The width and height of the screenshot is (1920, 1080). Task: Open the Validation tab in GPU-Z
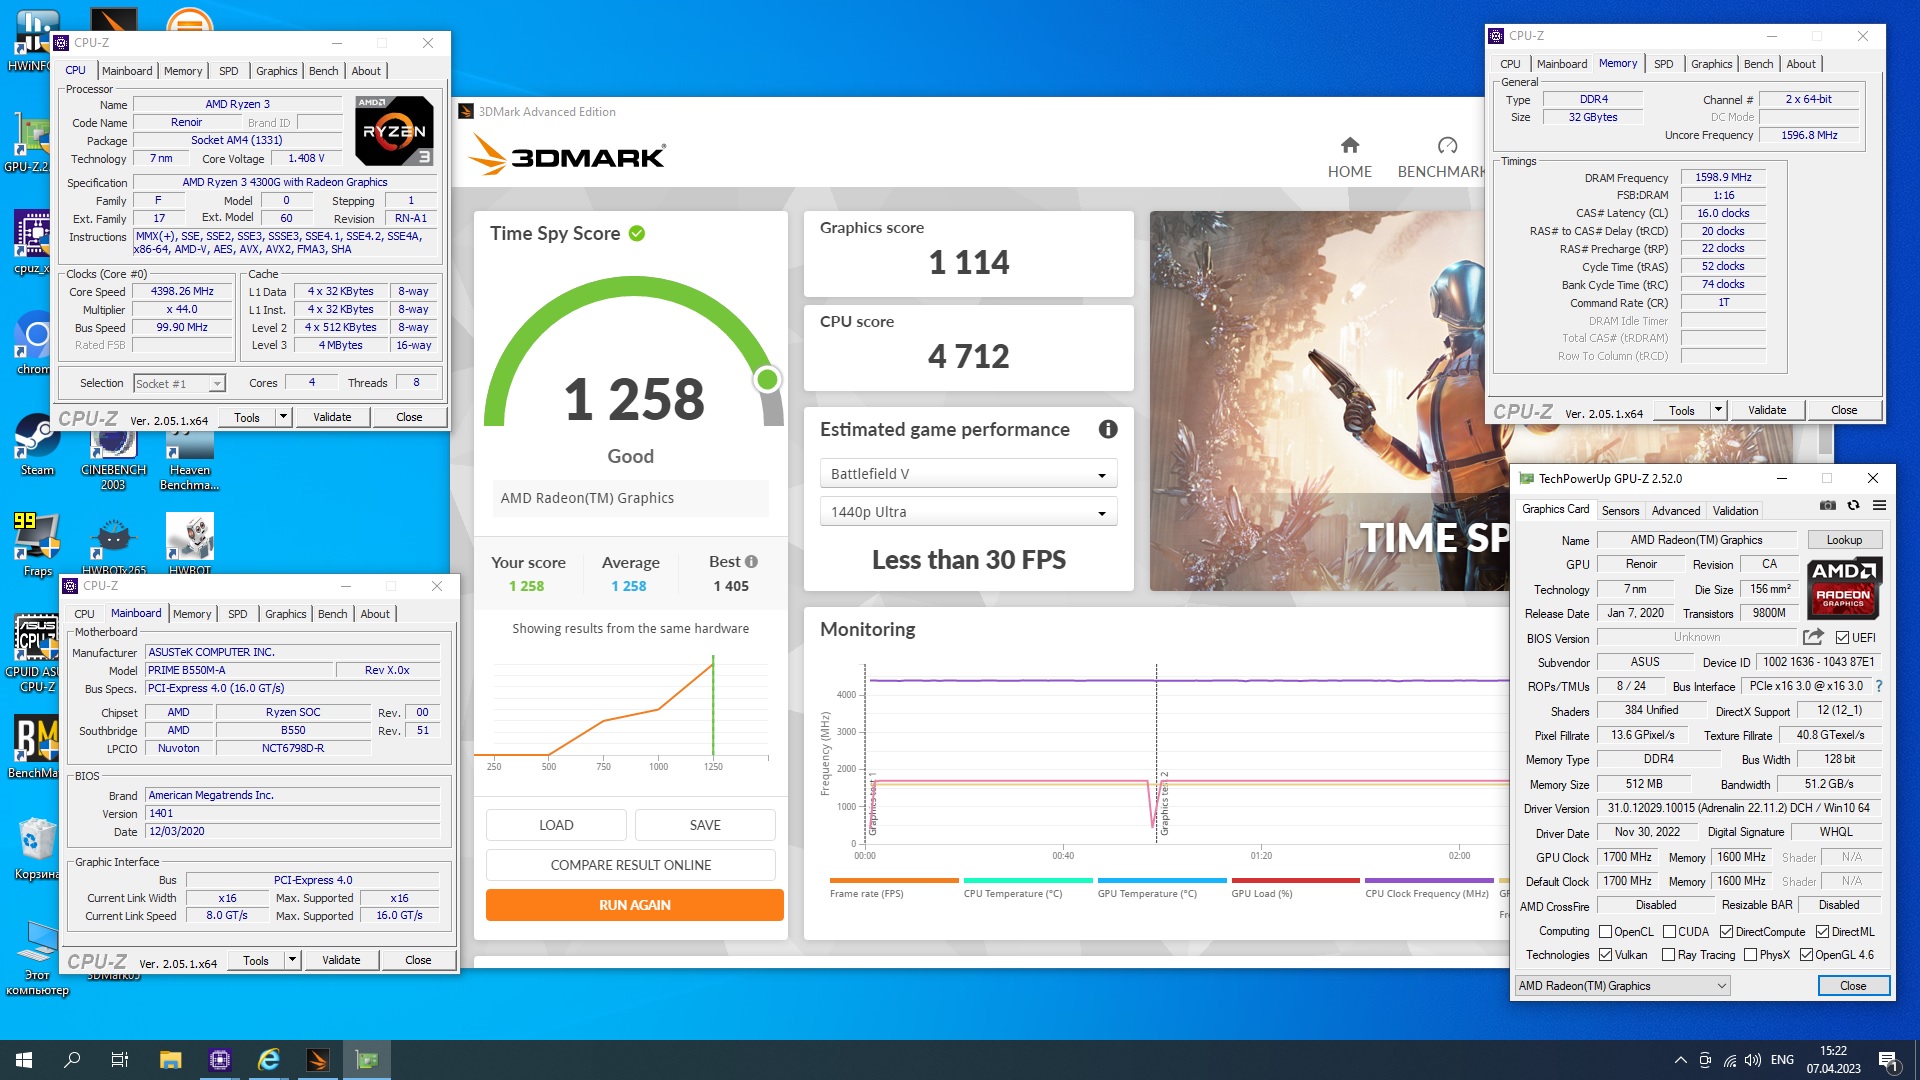[1735, 510]
